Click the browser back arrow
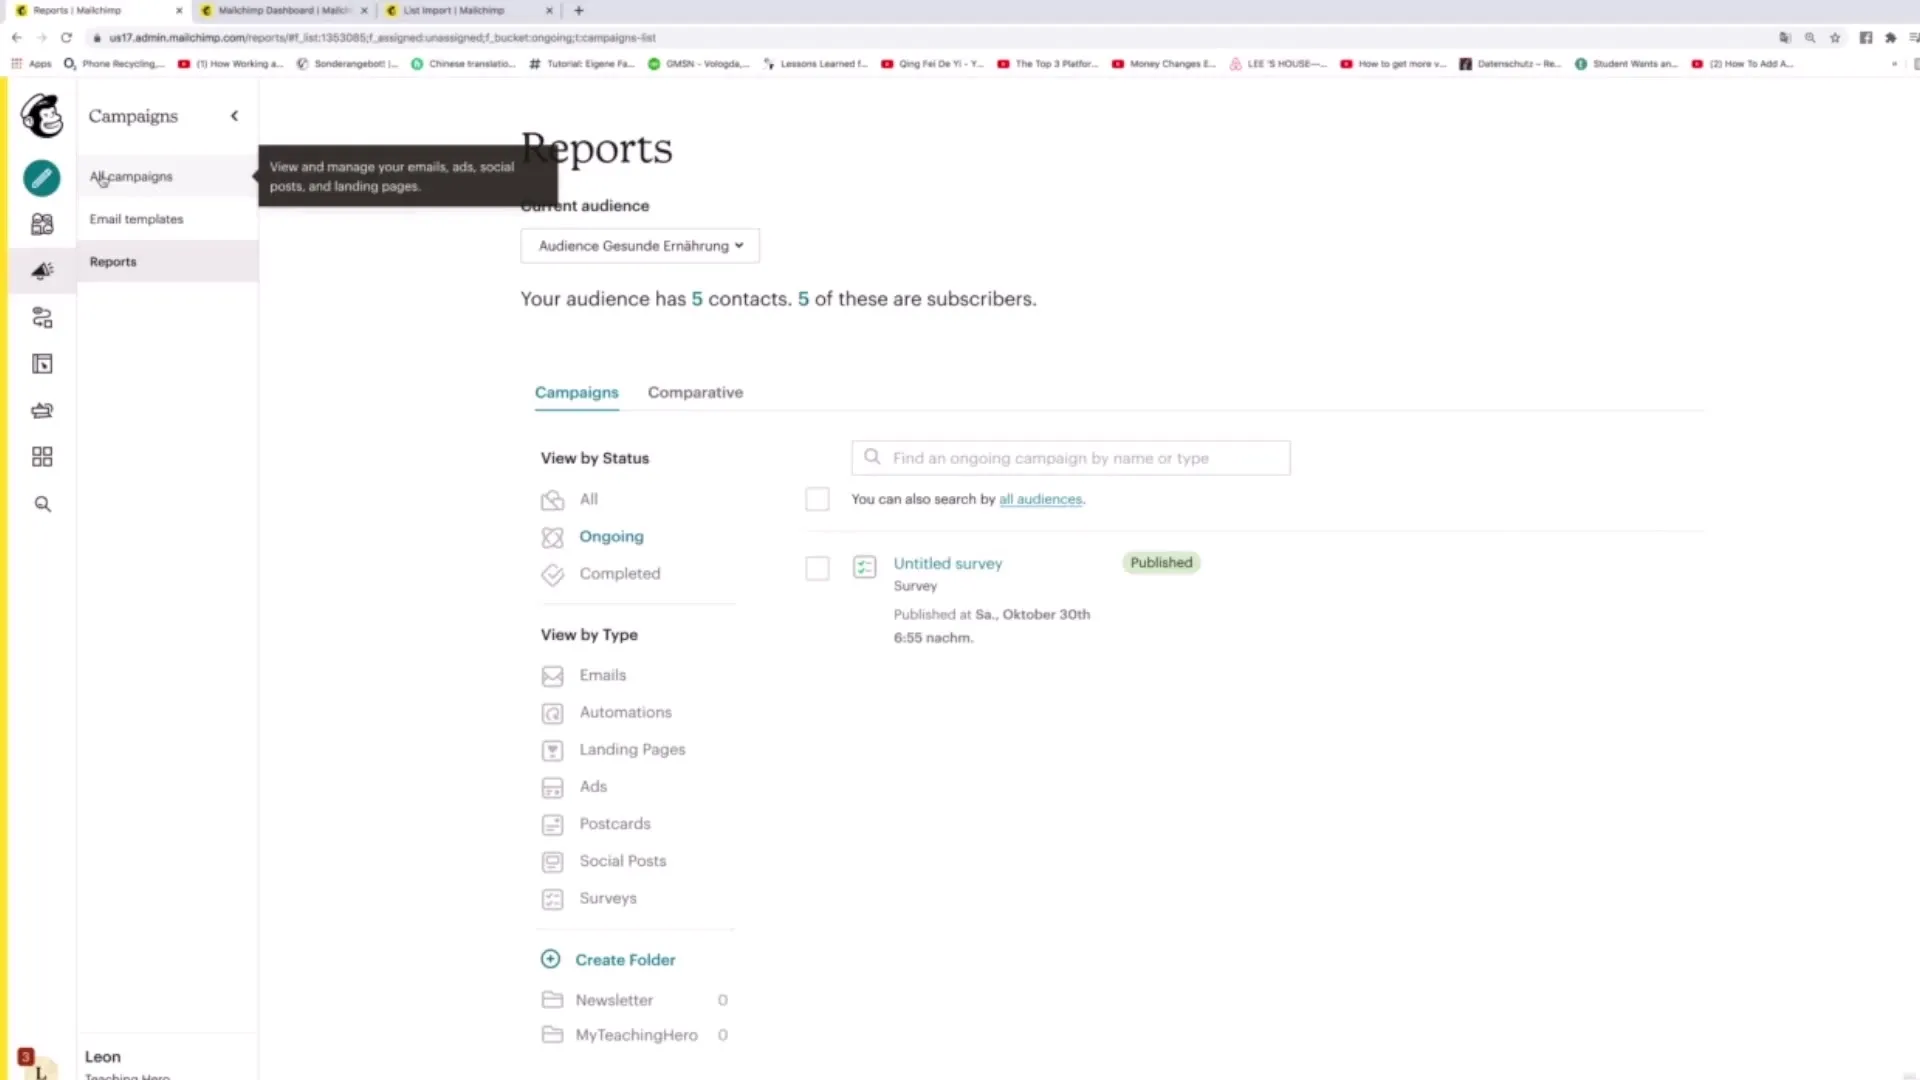 17,38
